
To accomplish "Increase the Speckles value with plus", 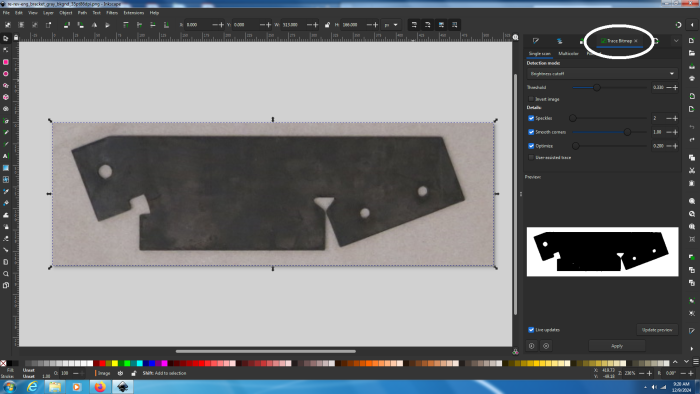I will (x=675, y=118).
